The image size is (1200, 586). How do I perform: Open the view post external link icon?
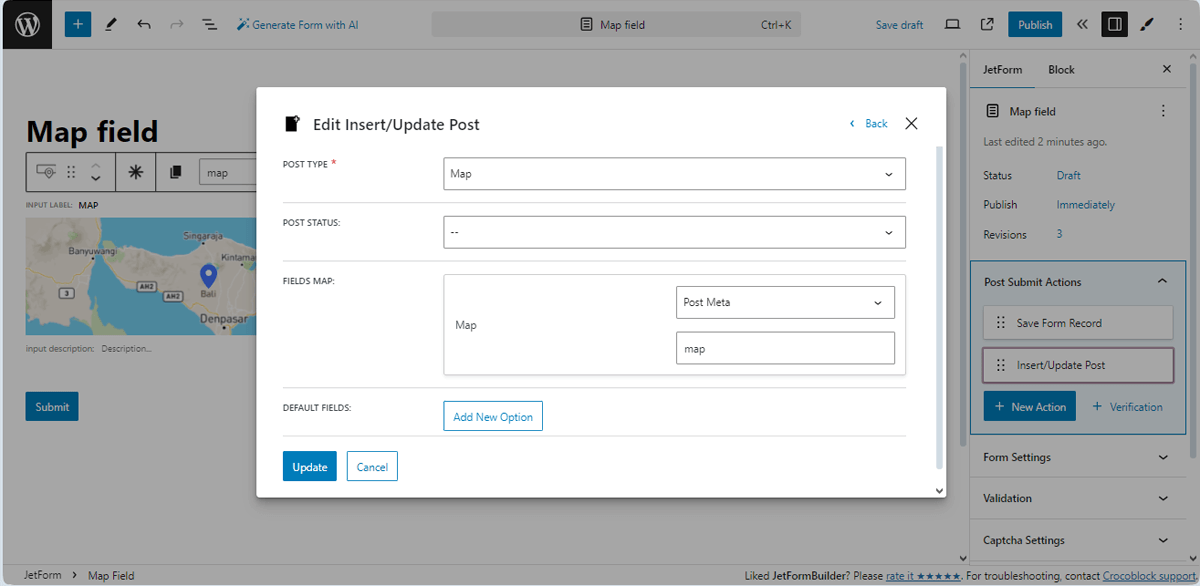click(987, 25)
